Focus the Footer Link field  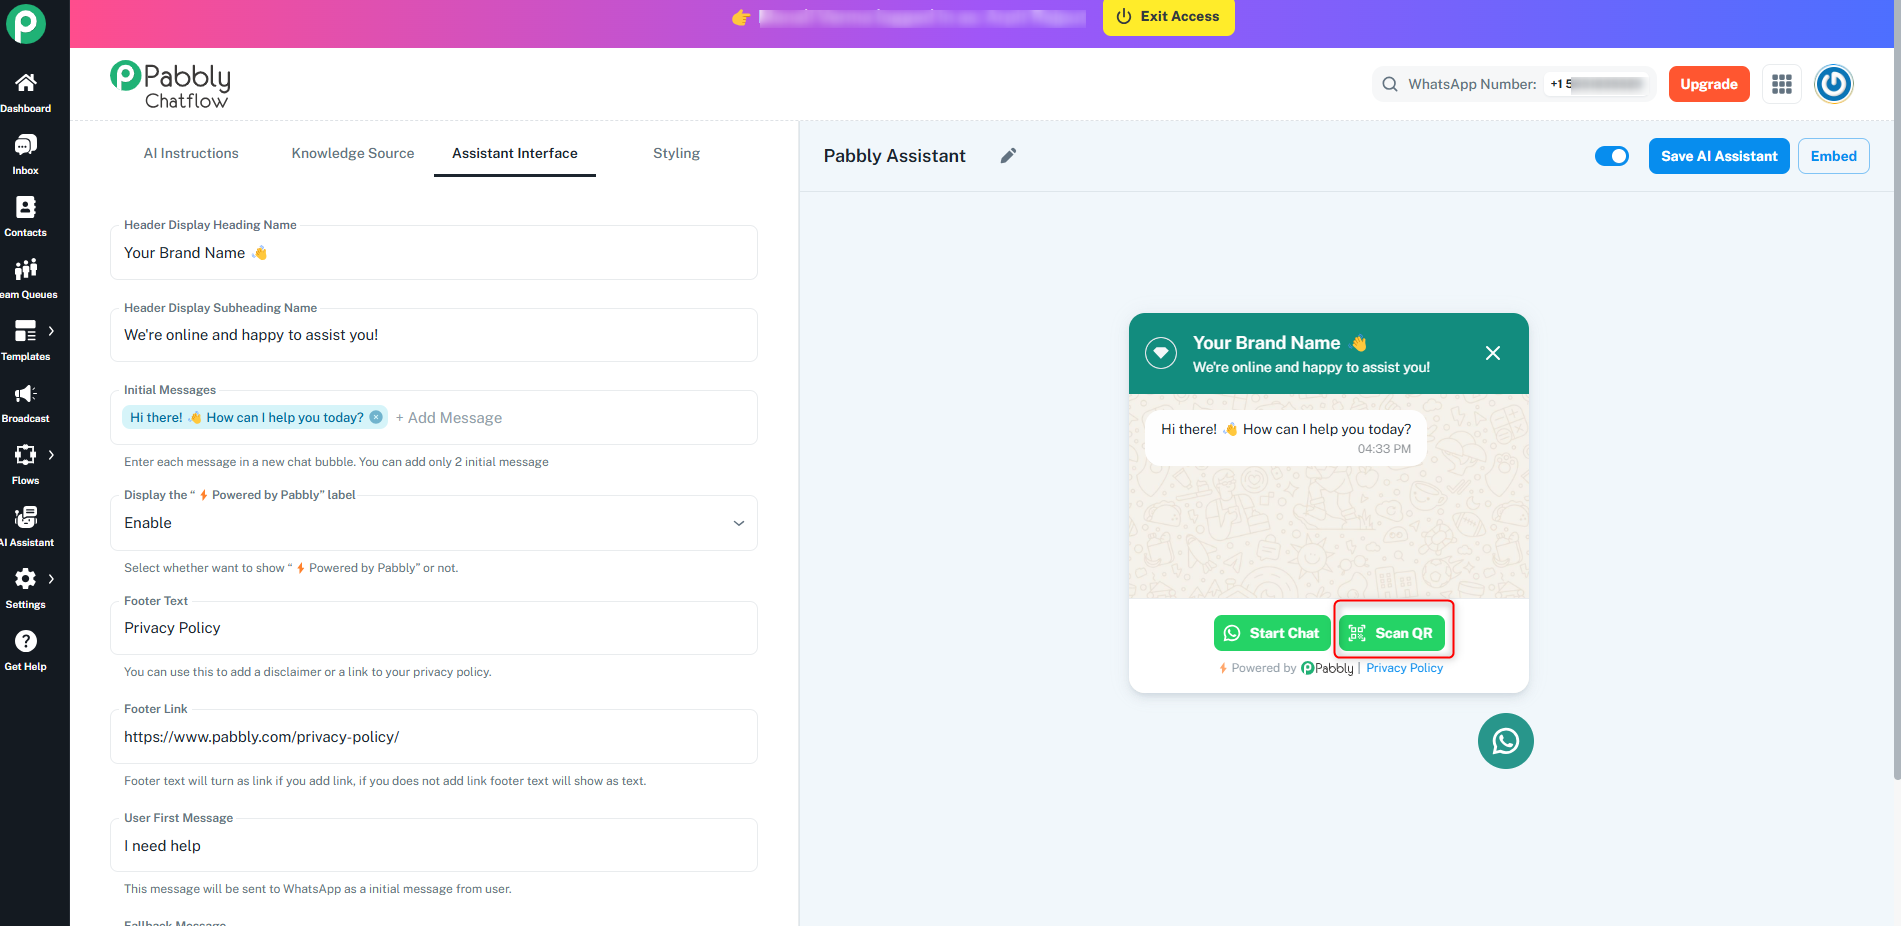point(433,737)
